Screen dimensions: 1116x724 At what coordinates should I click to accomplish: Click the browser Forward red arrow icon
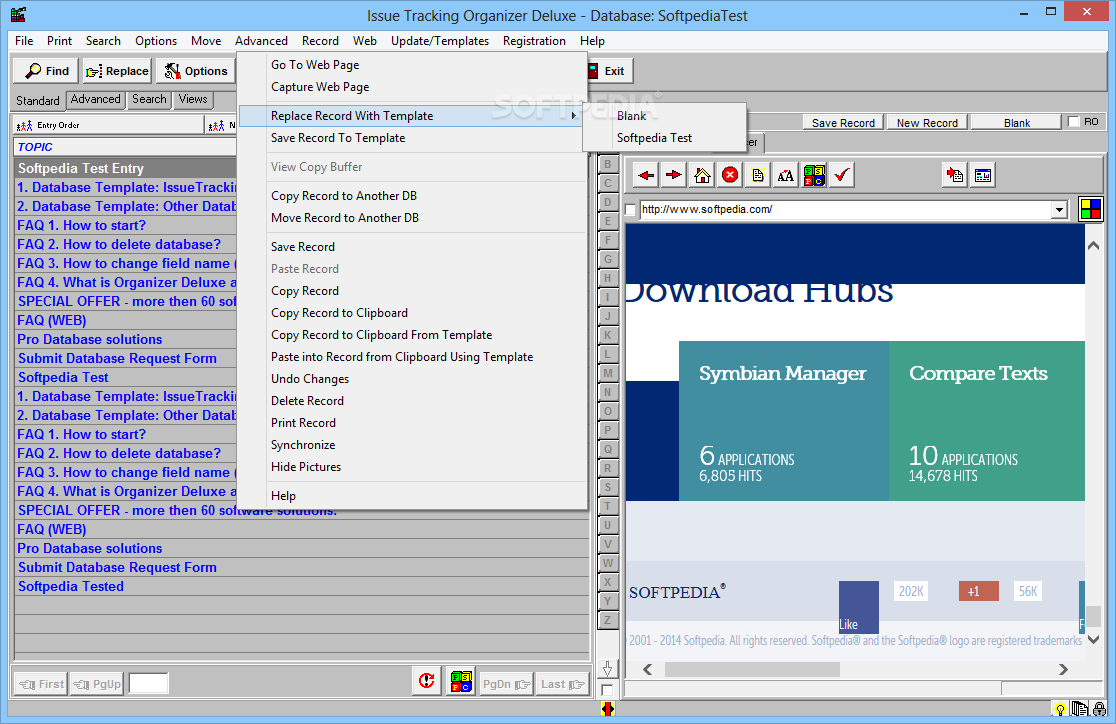(673, 175)
